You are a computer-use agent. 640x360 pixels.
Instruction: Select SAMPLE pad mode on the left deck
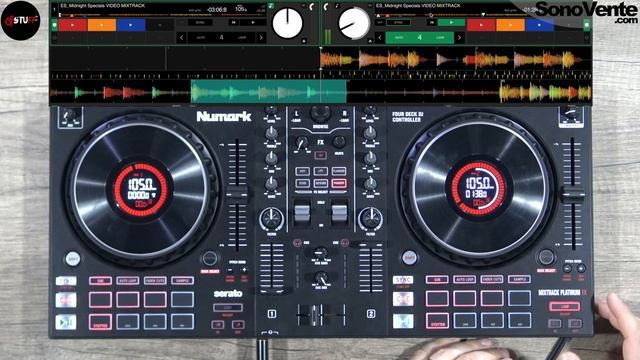click(x=182, y=281)
